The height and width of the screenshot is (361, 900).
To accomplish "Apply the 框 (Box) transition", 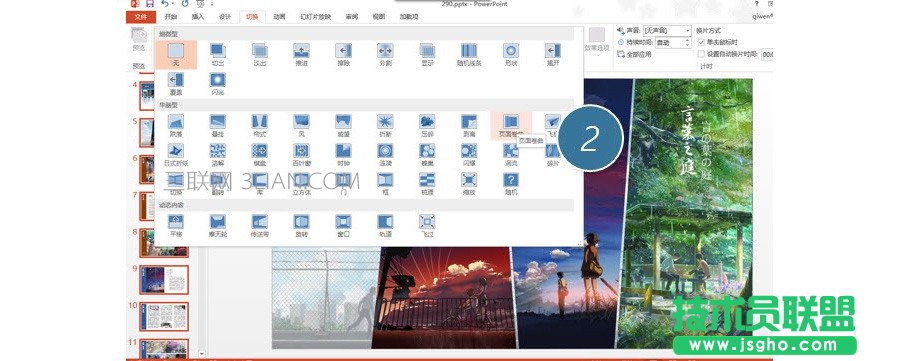I will tap(385, 184).
